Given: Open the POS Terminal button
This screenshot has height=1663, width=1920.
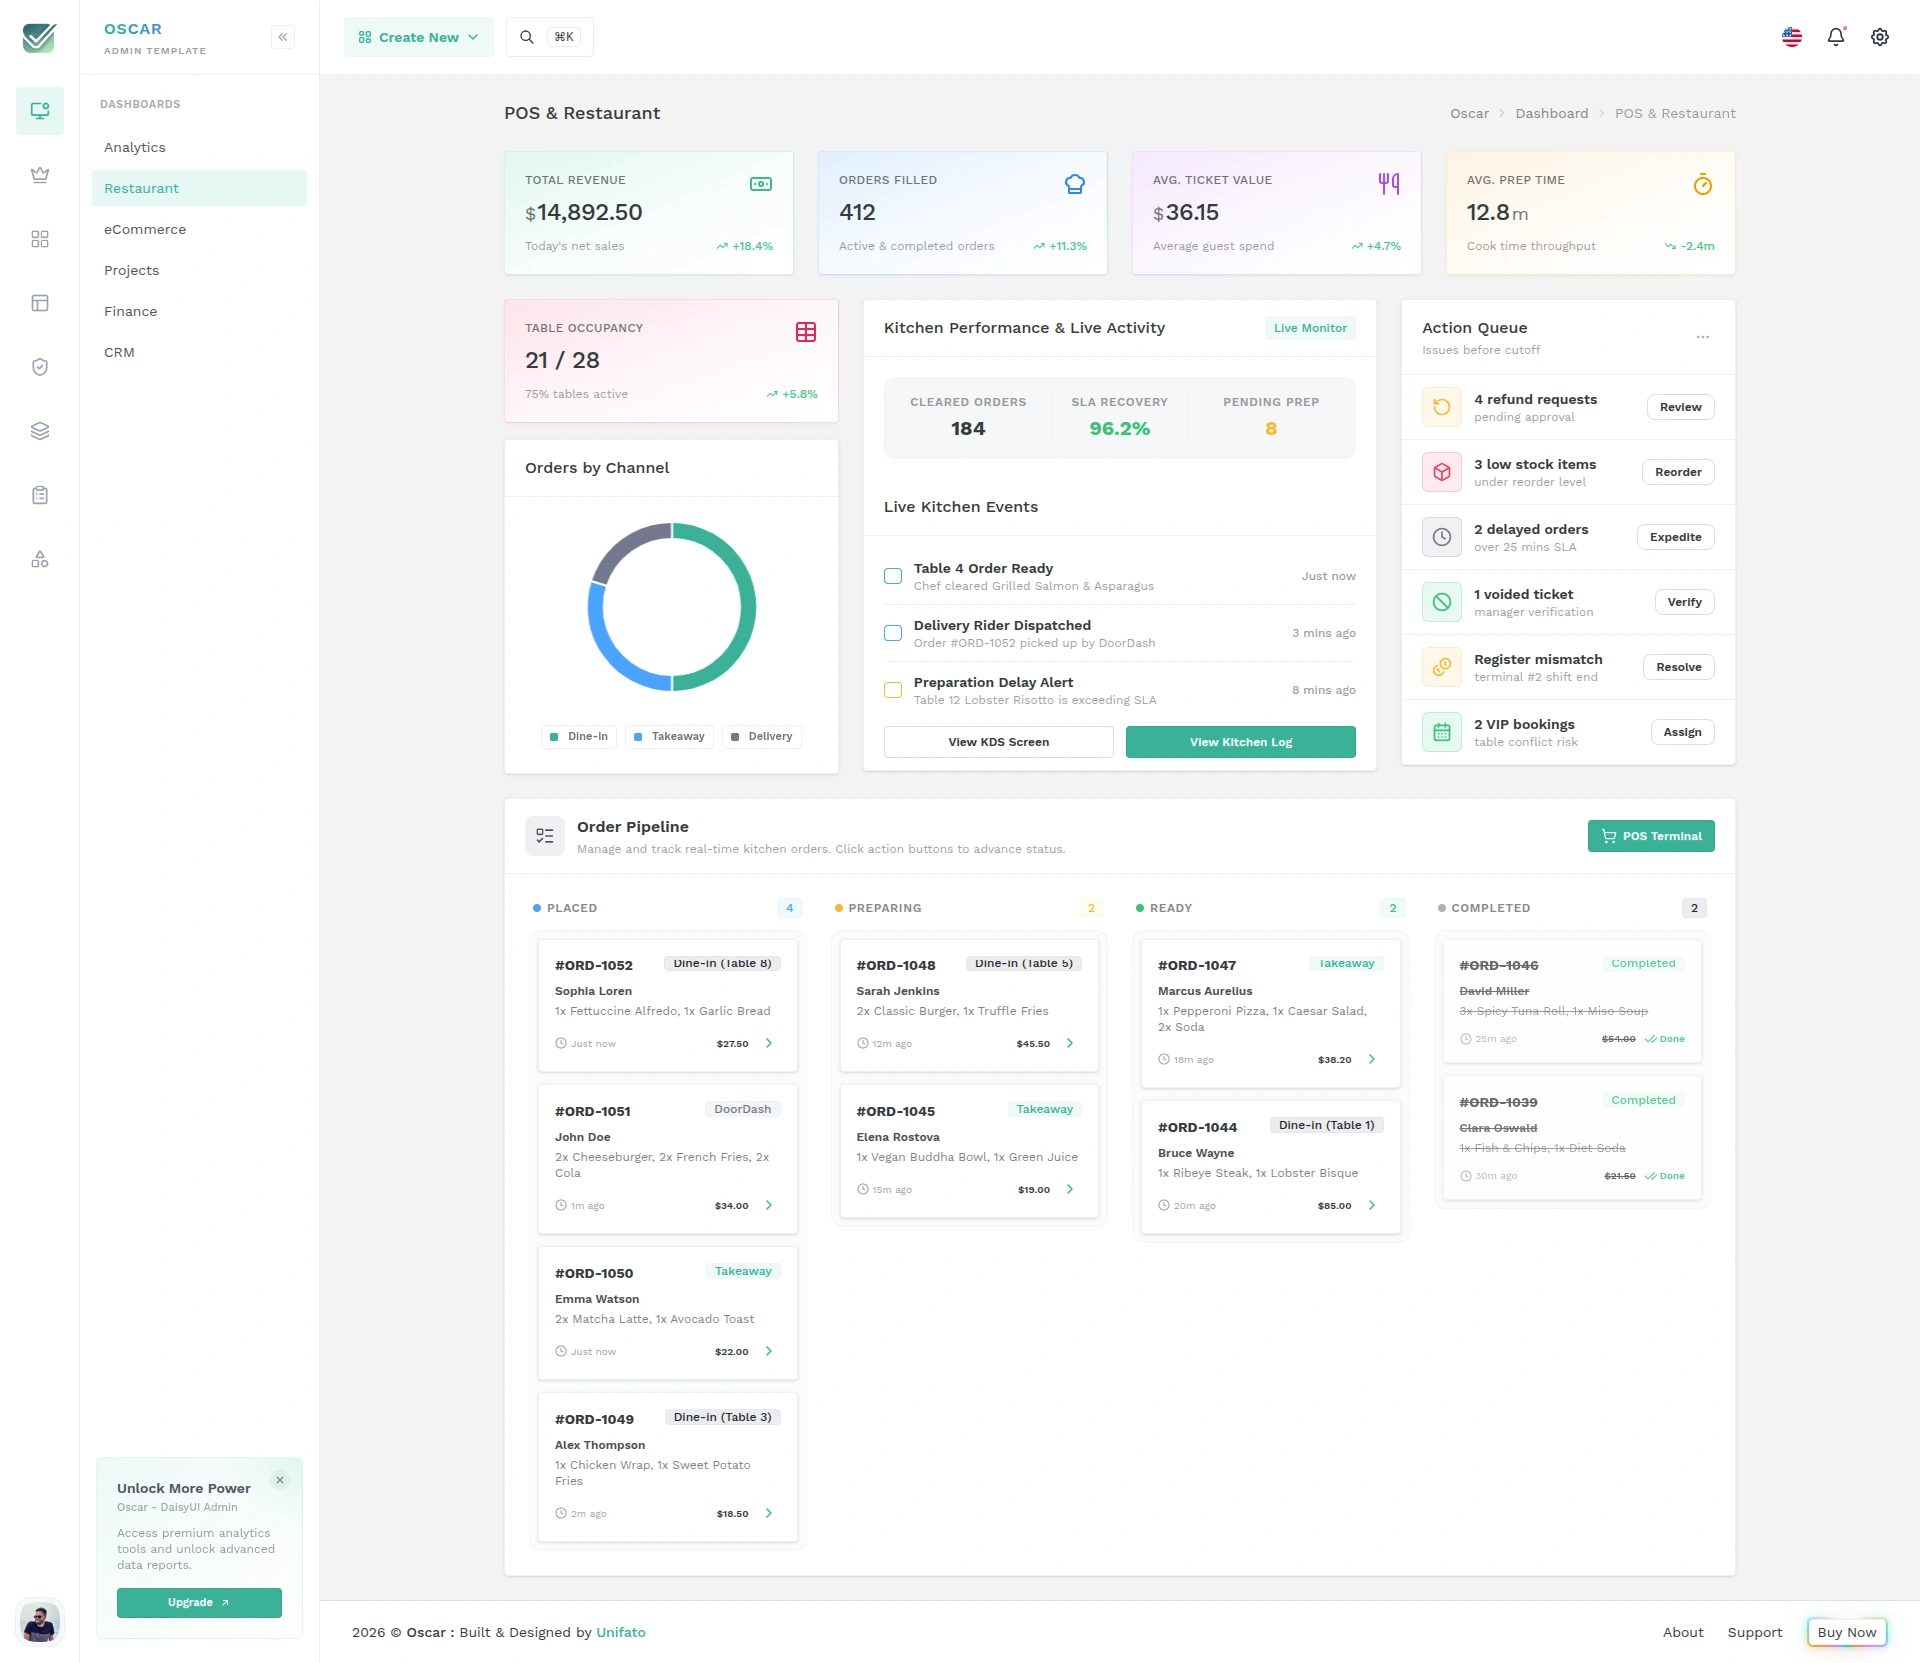Looking at the screenshot, I should [1651, 836].
